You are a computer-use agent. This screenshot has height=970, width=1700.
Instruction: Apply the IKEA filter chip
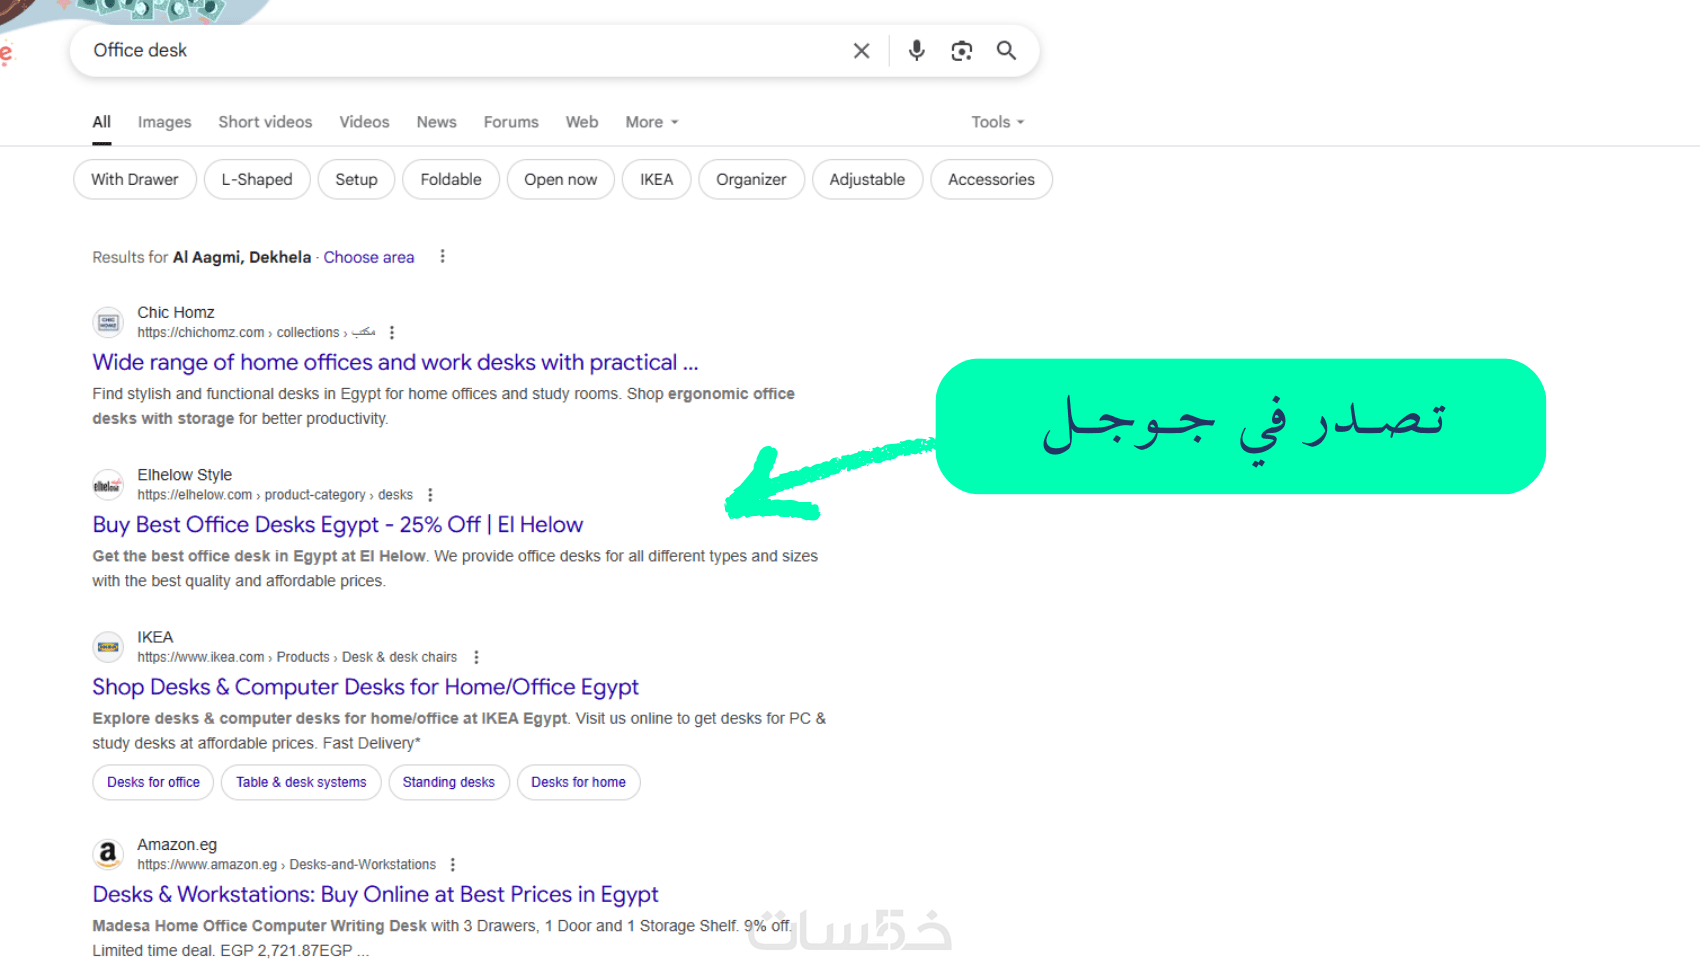point(657,180)
